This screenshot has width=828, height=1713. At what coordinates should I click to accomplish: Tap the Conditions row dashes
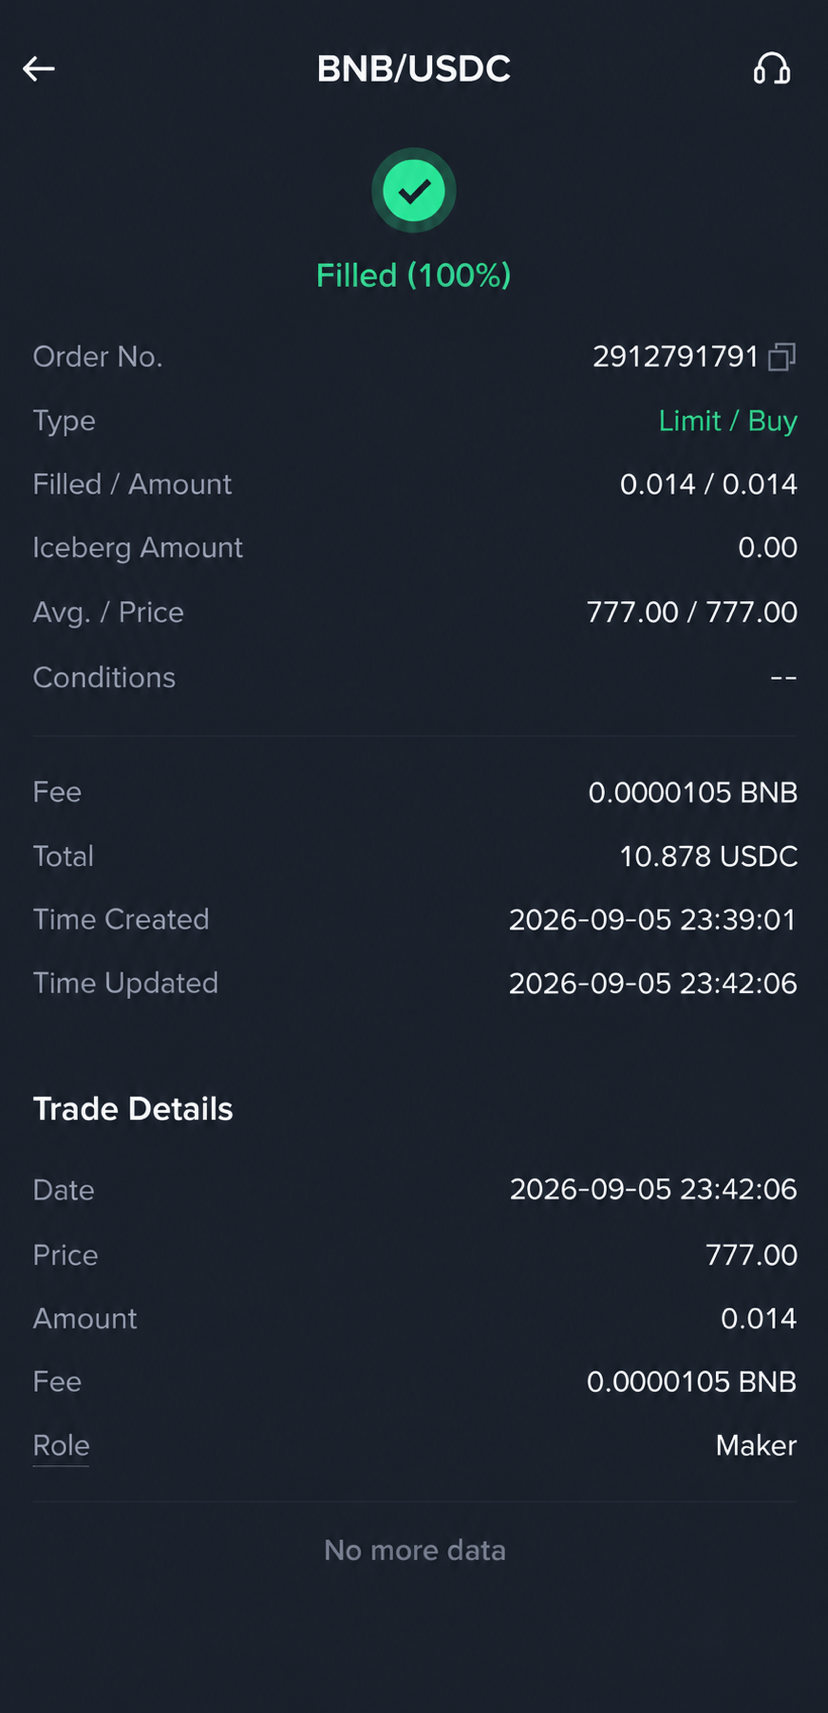coord(784,678)
